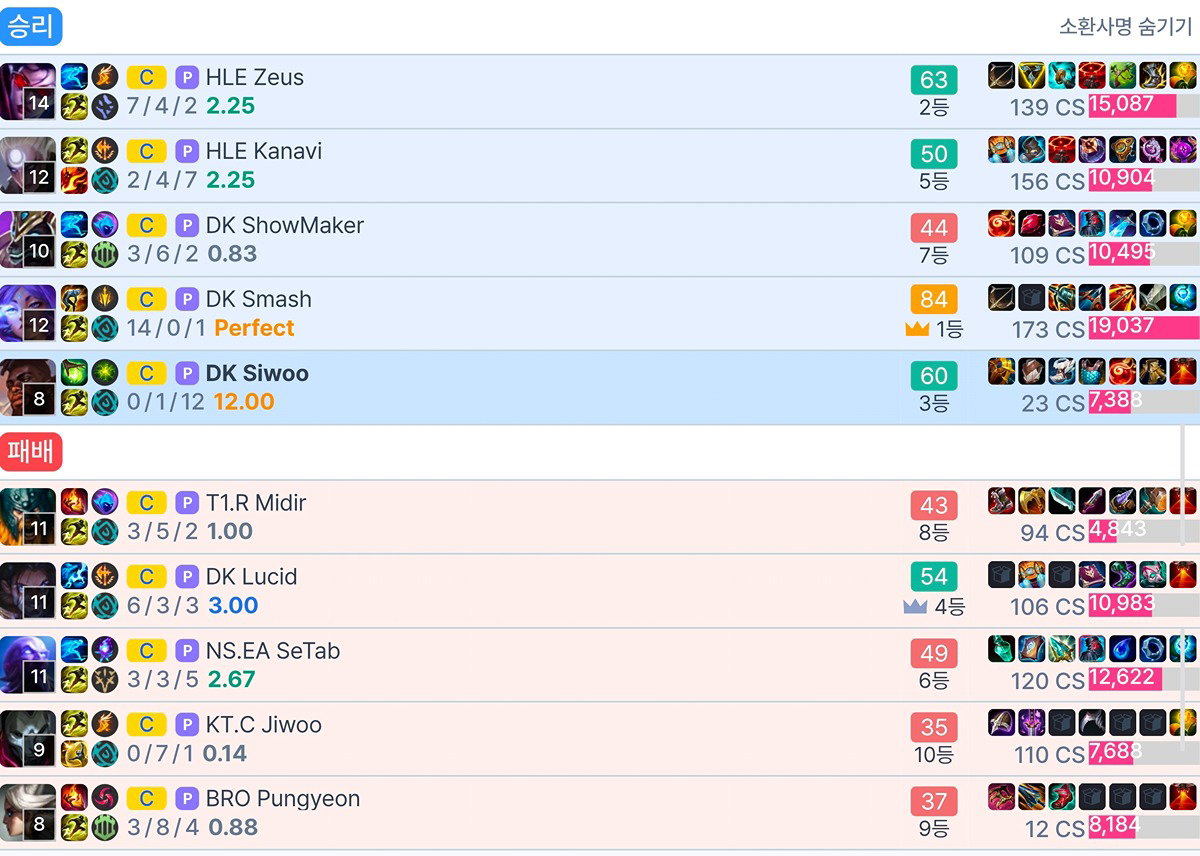Click NS.EA SeTab's 12,622 damage bar
The width and height of the screenshot is (1200, 856).
[x=1143, y=680]
